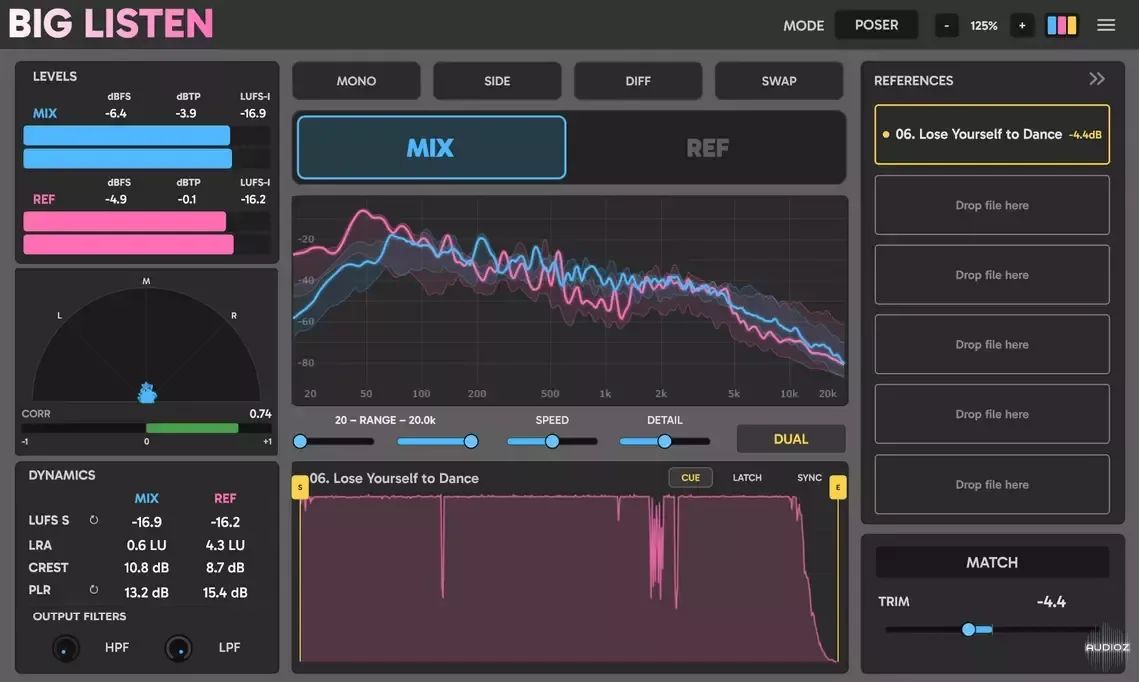Collapse the References panel with double chevron
The image size is (1140, 682).
click(x=1096, y=79)
